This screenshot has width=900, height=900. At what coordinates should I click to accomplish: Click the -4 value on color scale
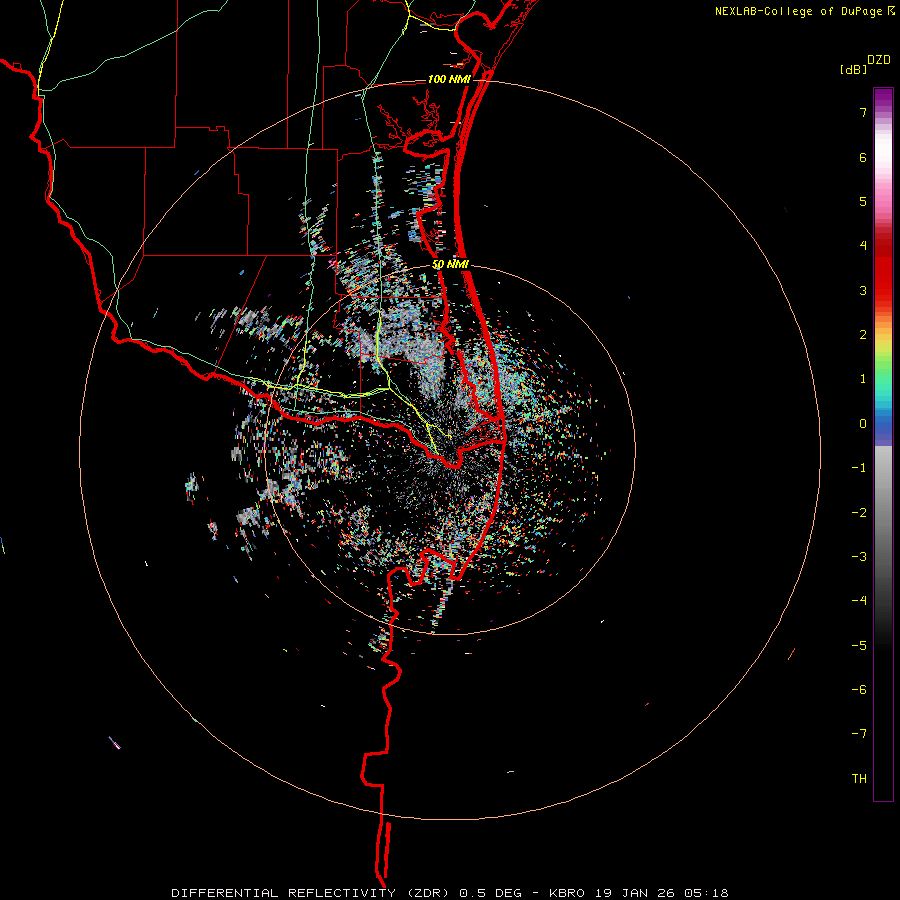pos(859,601)
